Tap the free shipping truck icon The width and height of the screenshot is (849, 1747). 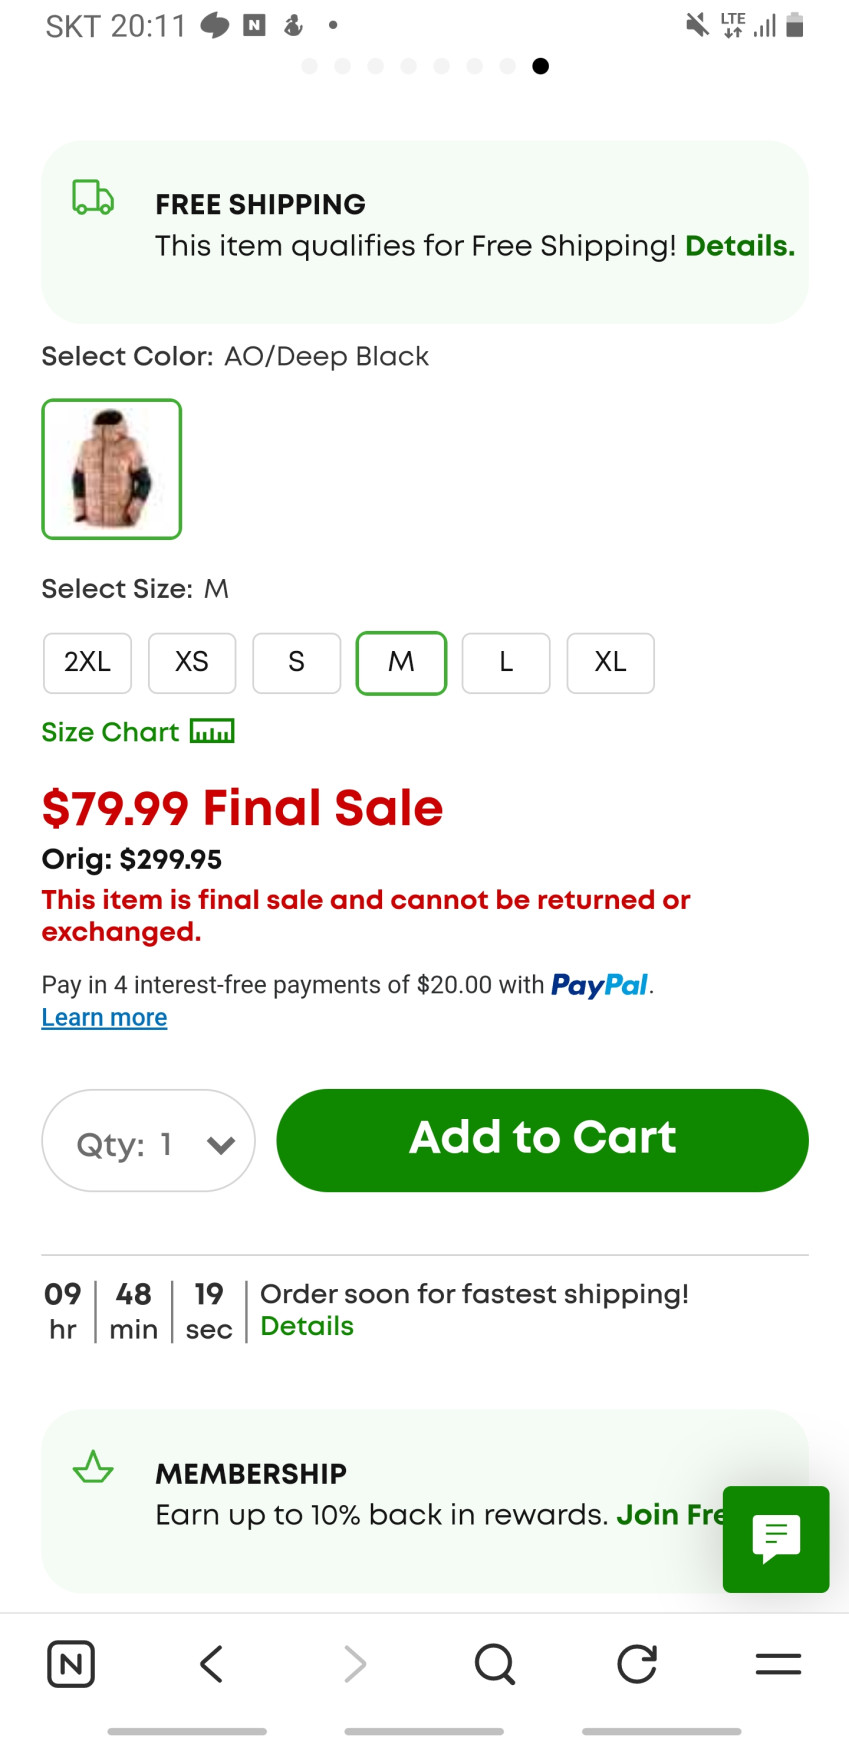[93, 197]
